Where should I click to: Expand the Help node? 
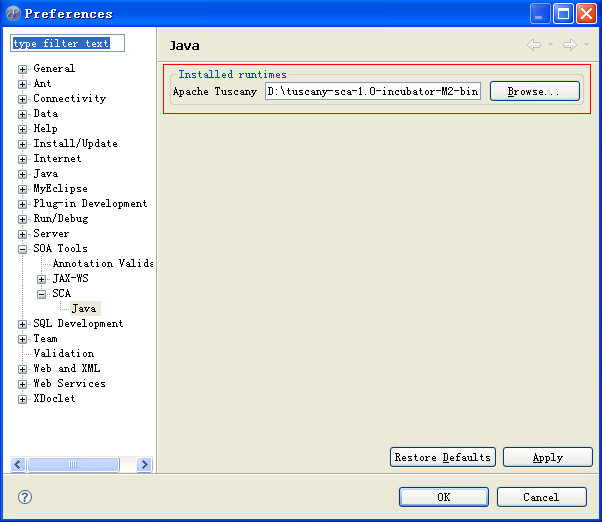tap(22, 129)
